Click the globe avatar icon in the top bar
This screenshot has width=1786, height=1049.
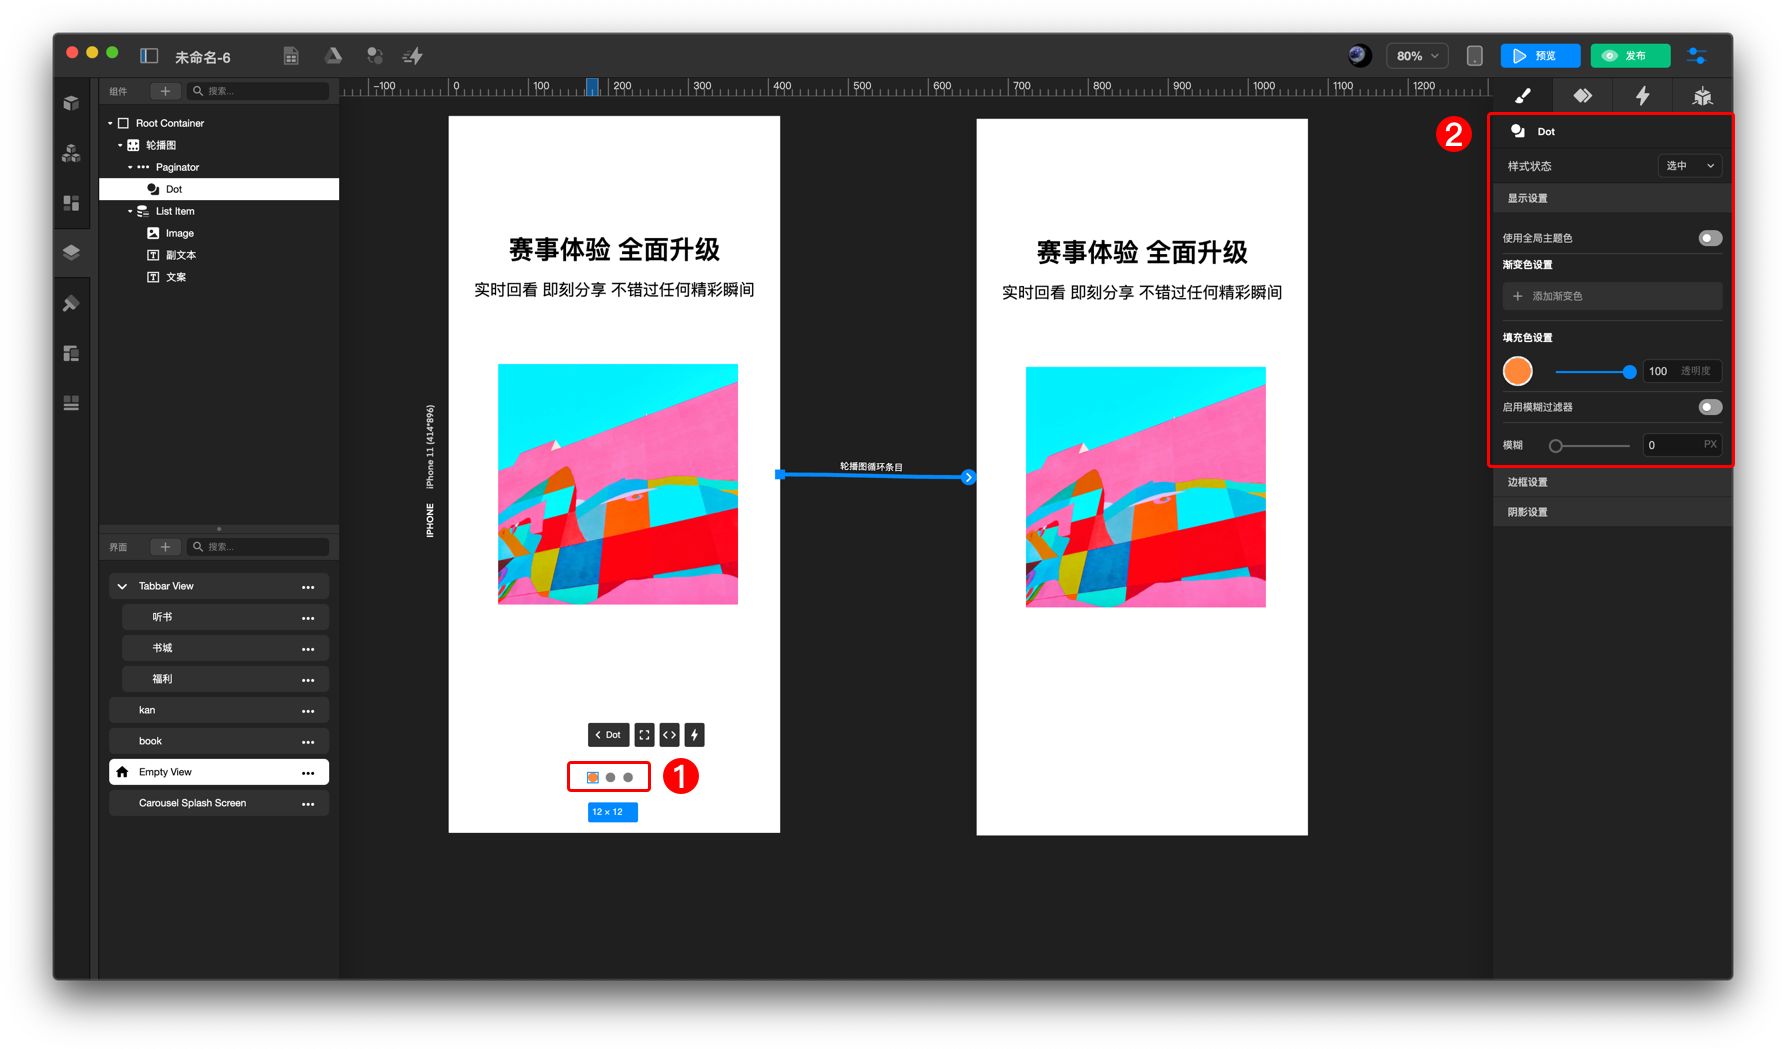pyautogui.click(x=1359, y=56)
